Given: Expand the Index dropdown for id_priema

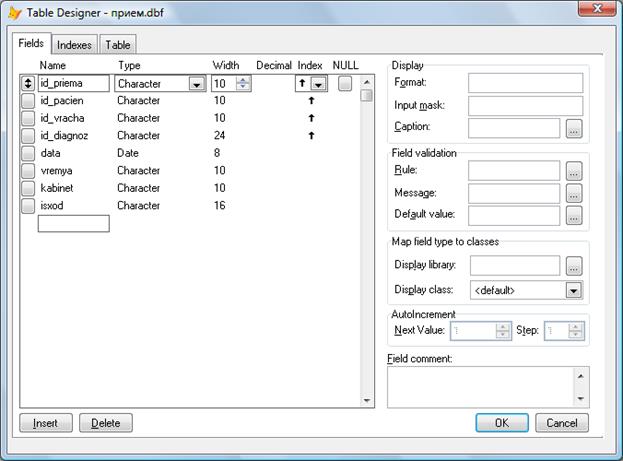Looking at the screenshot, I should coord(318,85).
